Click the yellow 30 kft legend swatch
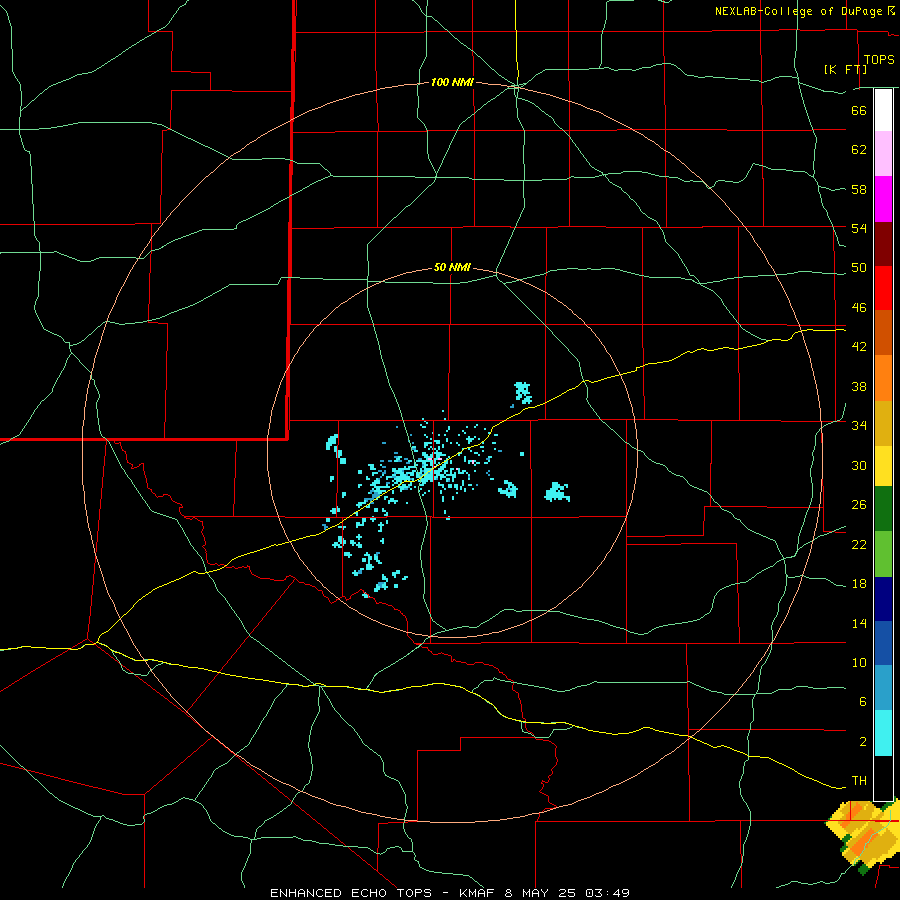 [883, 466]
